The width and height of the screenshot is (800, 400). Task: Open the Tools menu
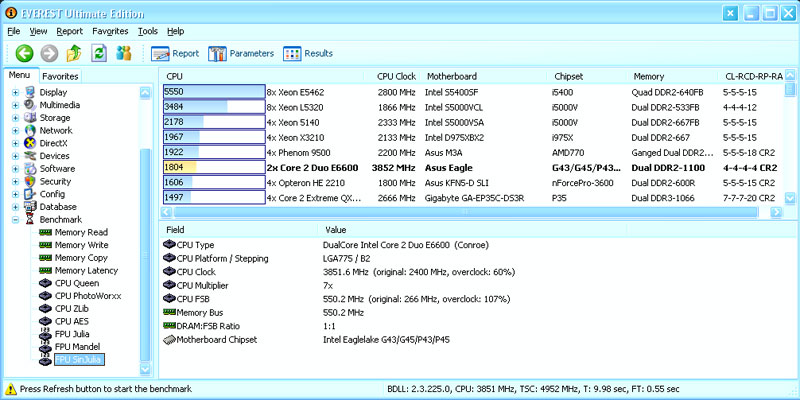click(x=148, y=31)
